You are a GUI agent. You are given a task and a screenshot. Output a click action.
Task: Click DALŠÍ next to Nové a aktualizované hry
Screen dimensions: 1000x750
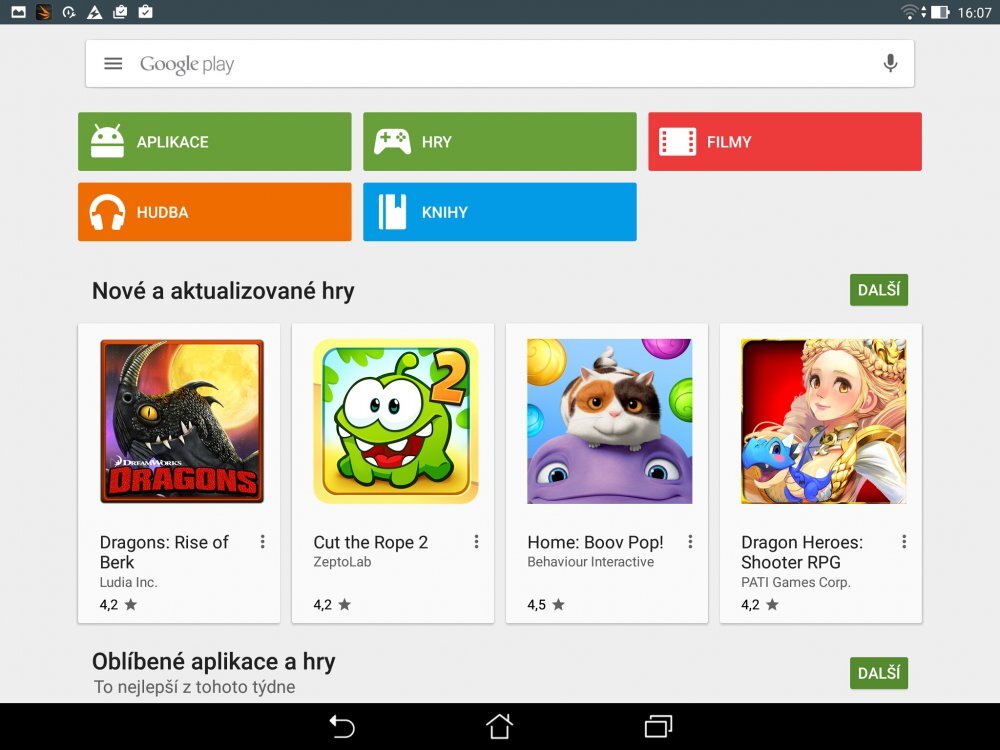[878, 289]
